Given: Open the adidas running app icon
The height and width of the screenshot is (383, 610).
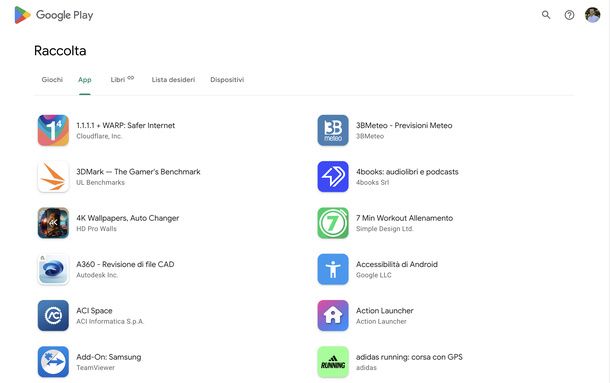Looking at the screenshot, I should (x=333, y=362).
